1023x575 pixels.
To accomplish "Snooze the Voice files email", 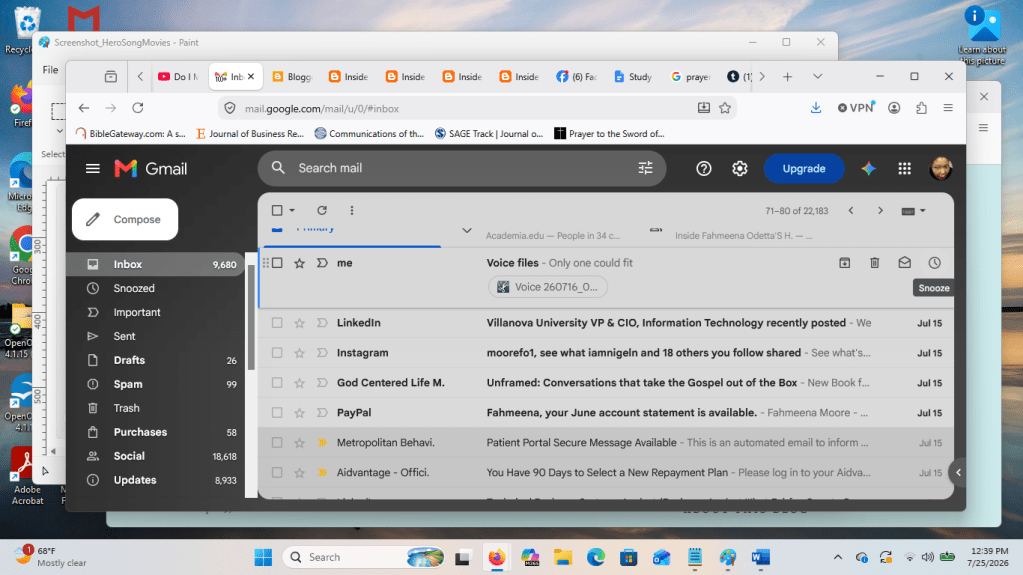I will click(934, 263).
